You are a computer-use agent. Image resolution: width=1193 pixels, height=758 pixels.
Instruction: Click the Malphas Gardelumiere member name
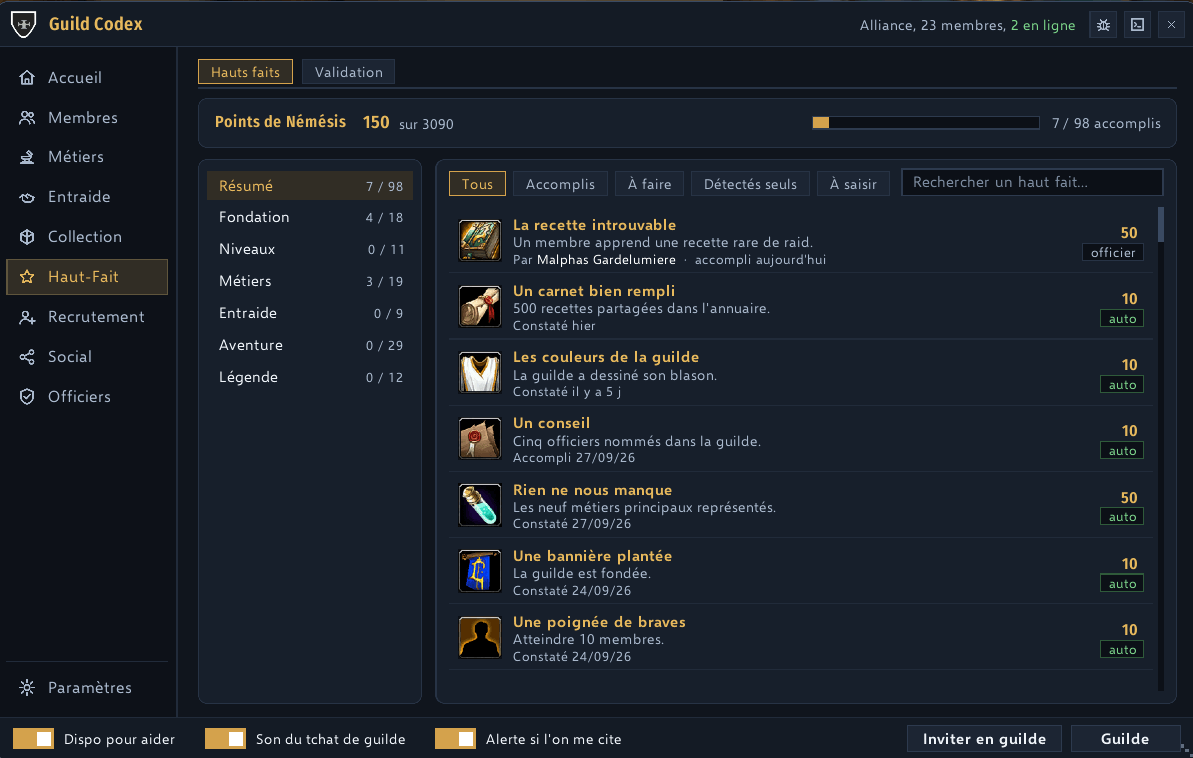pos(606,260)
